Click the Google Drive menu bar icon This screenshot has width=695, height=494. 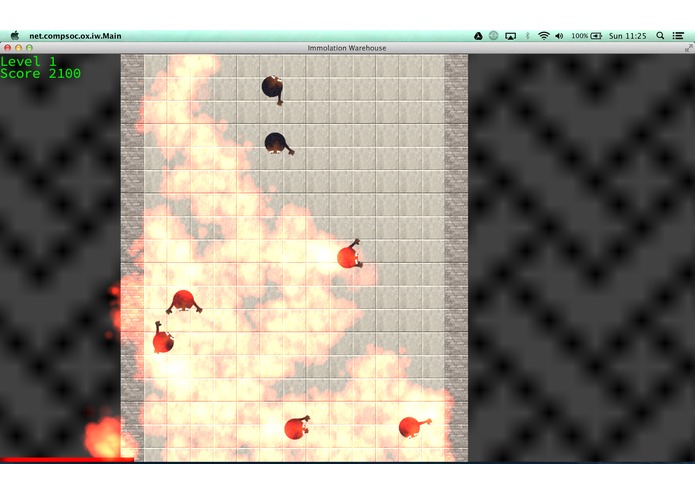(478, 36)
